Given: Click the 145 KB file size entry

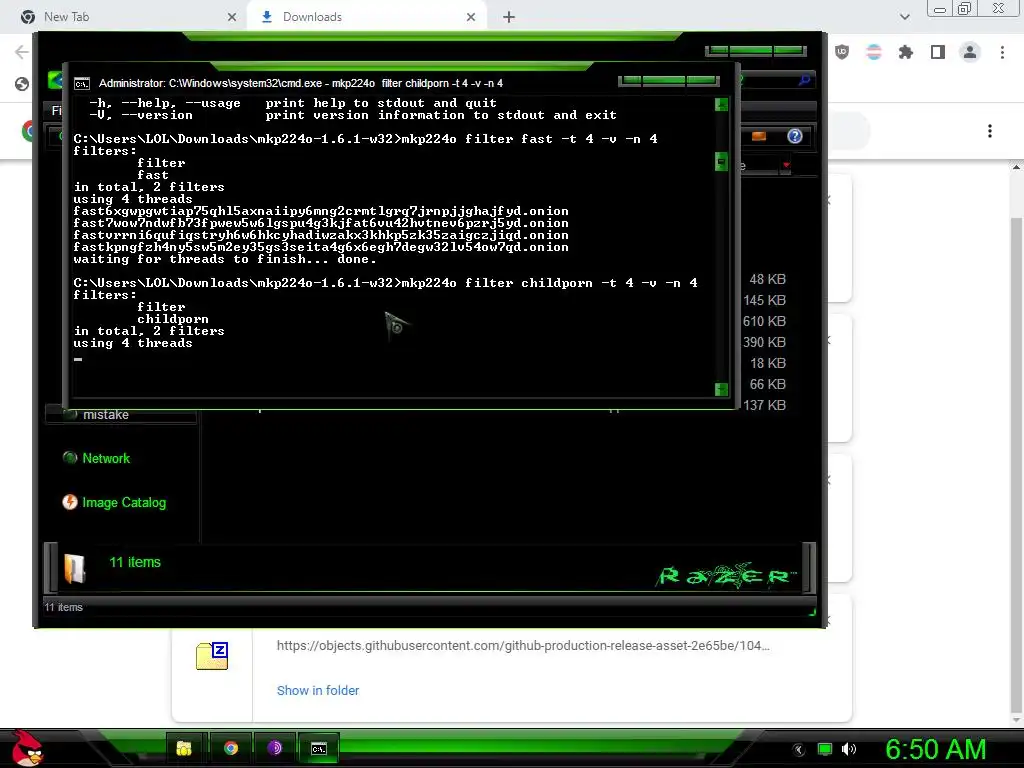Looking at the screenshot, I should [764, 300].
